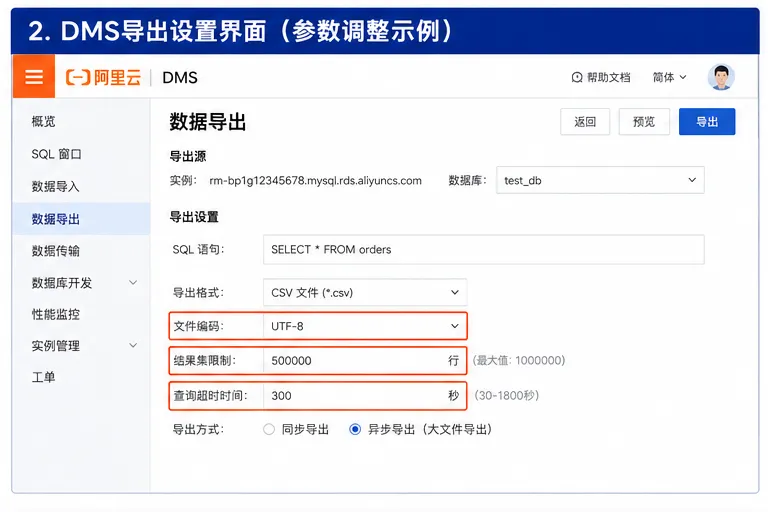This screenshot has height=512, width=768.
Task: Open the UTF-8 file encoding dropdown
Action: [364, 326]
